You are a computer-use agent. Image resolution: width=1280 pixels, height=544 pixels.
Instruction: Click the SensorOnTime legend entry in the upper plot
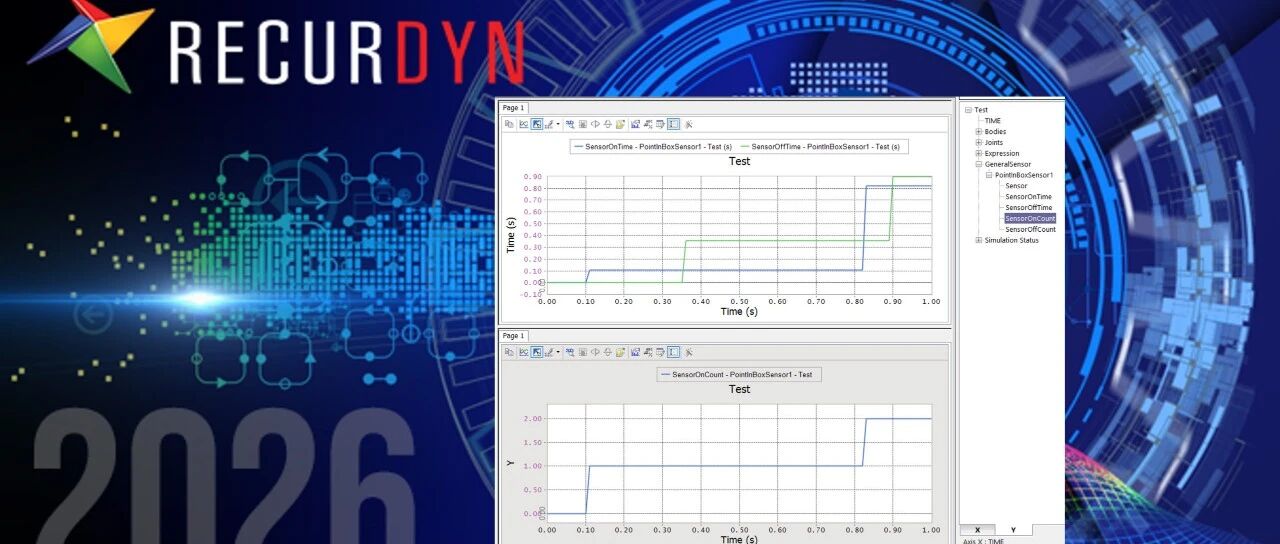point(654,147)
